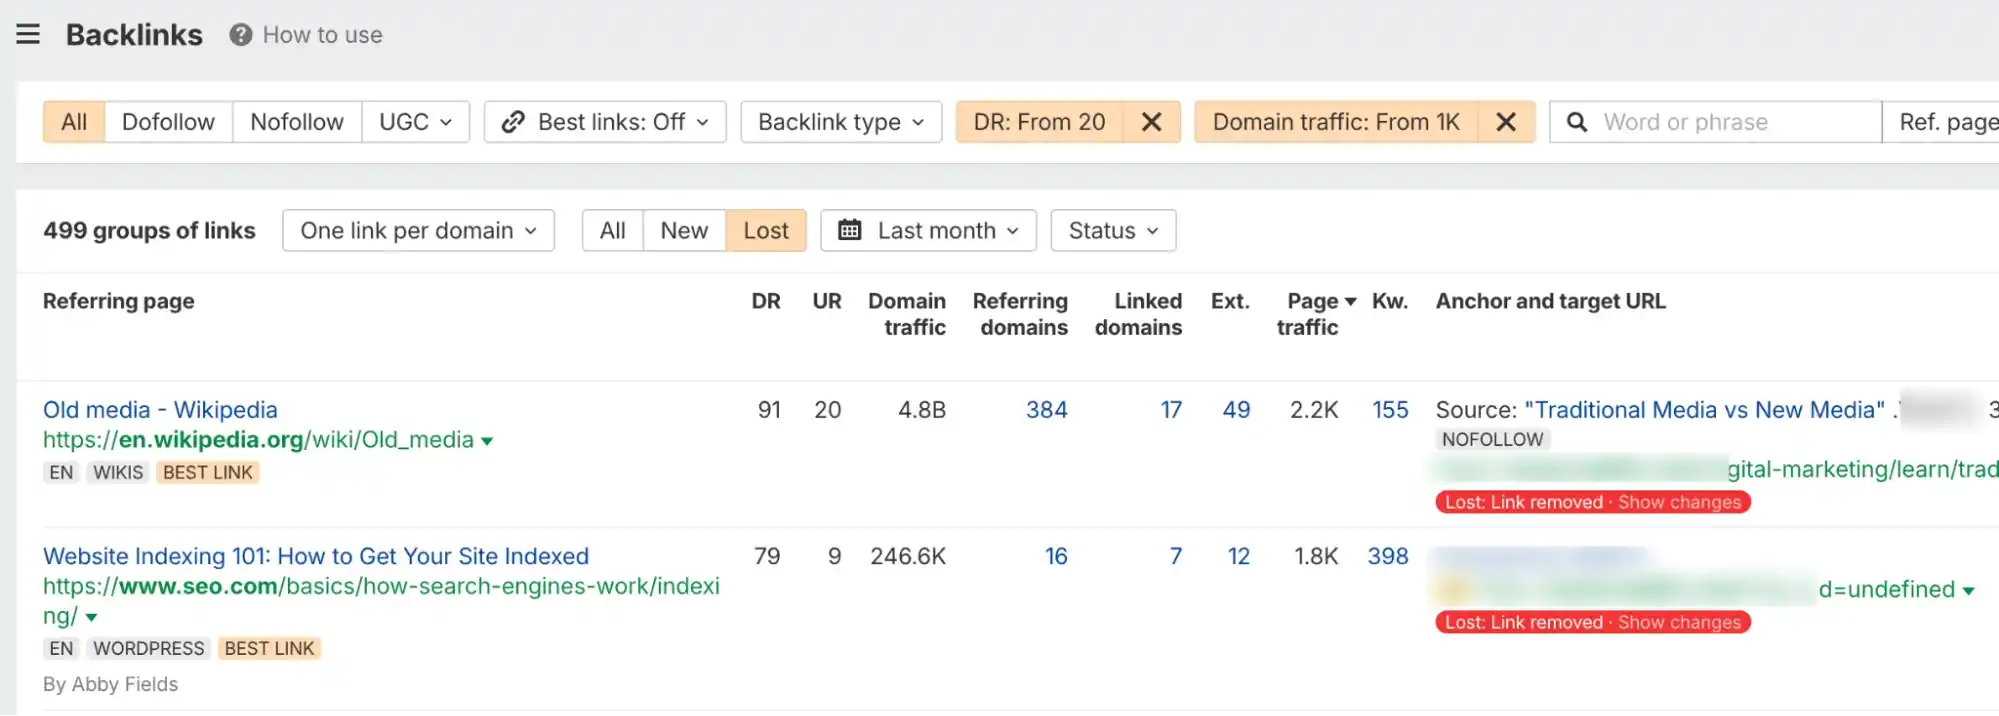Open linked domains value 17

point(1171,410)
